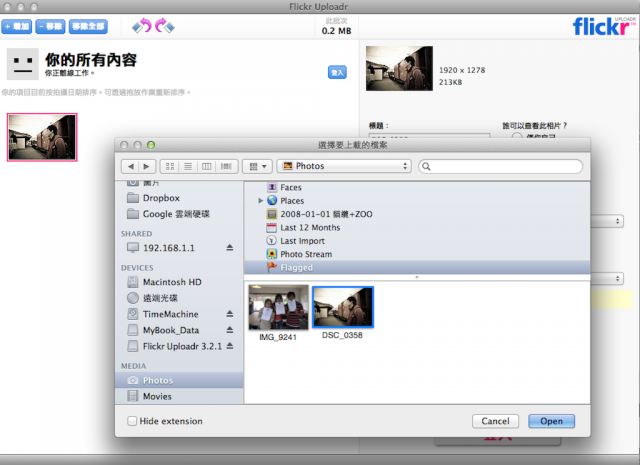Select Photo Stream item
This screenshot has width=640, height=465.
coord(417,254)
